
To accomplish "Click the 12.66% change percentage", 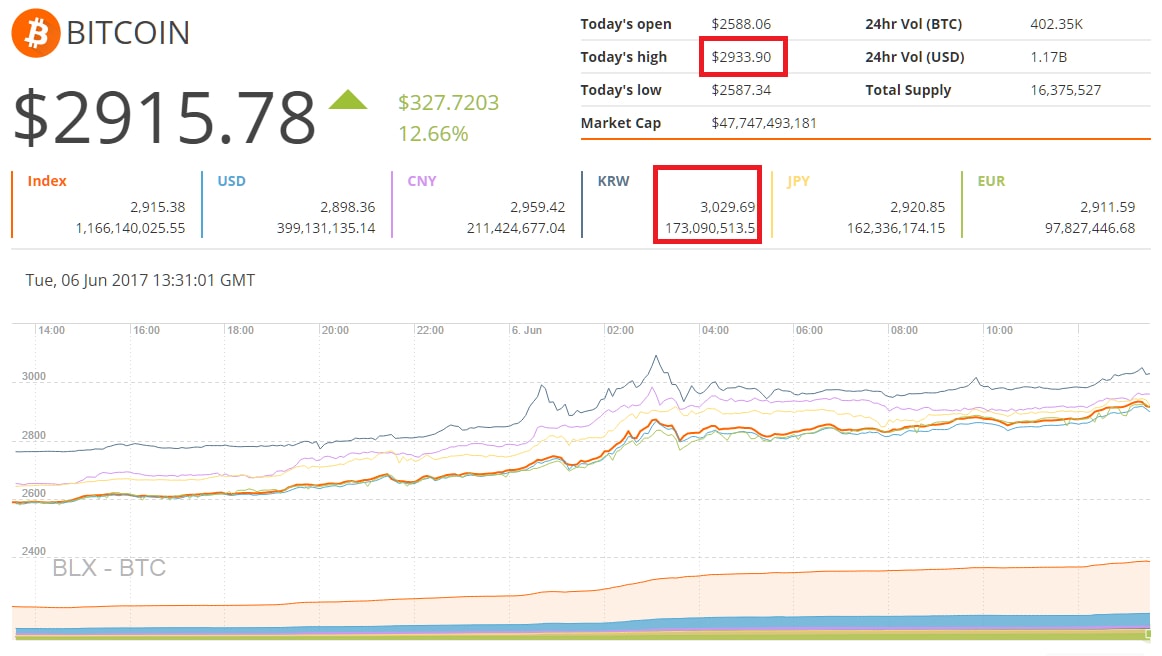I will [433, 133].
